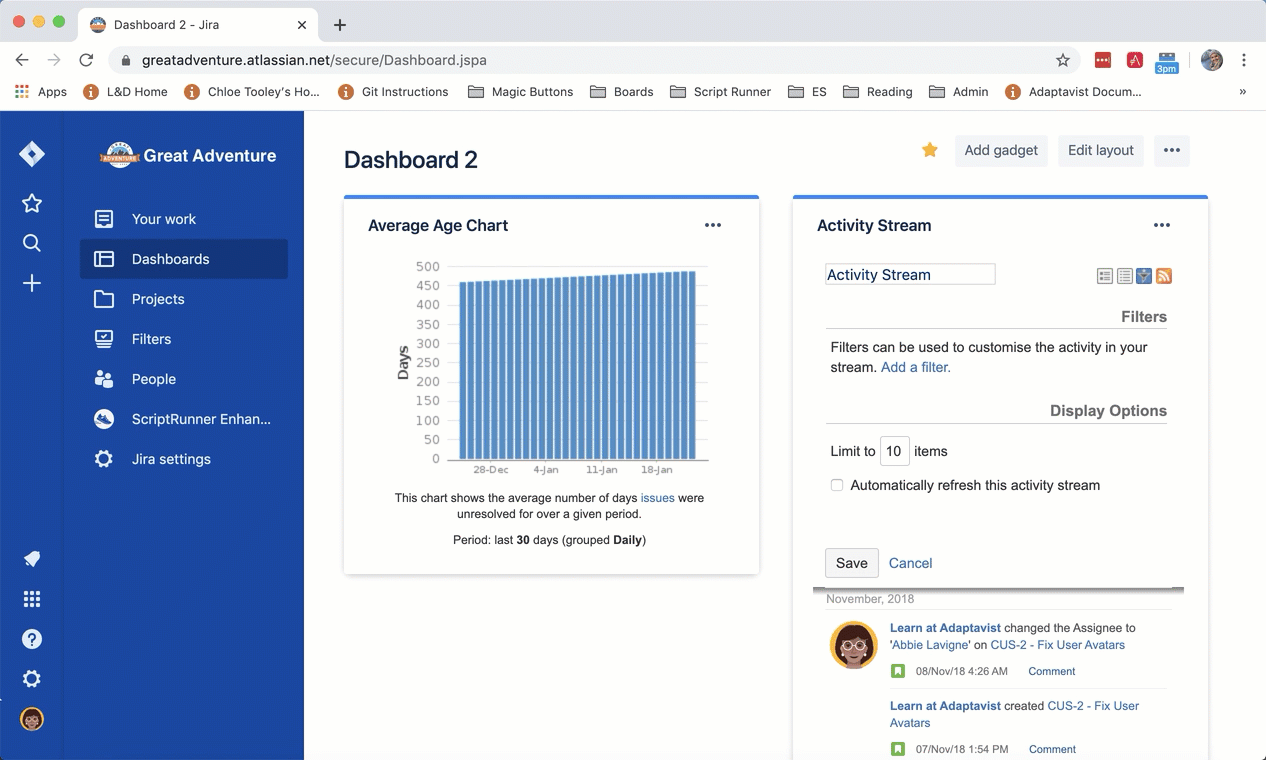Open the Jira home diamond logo

click(32, 154)
